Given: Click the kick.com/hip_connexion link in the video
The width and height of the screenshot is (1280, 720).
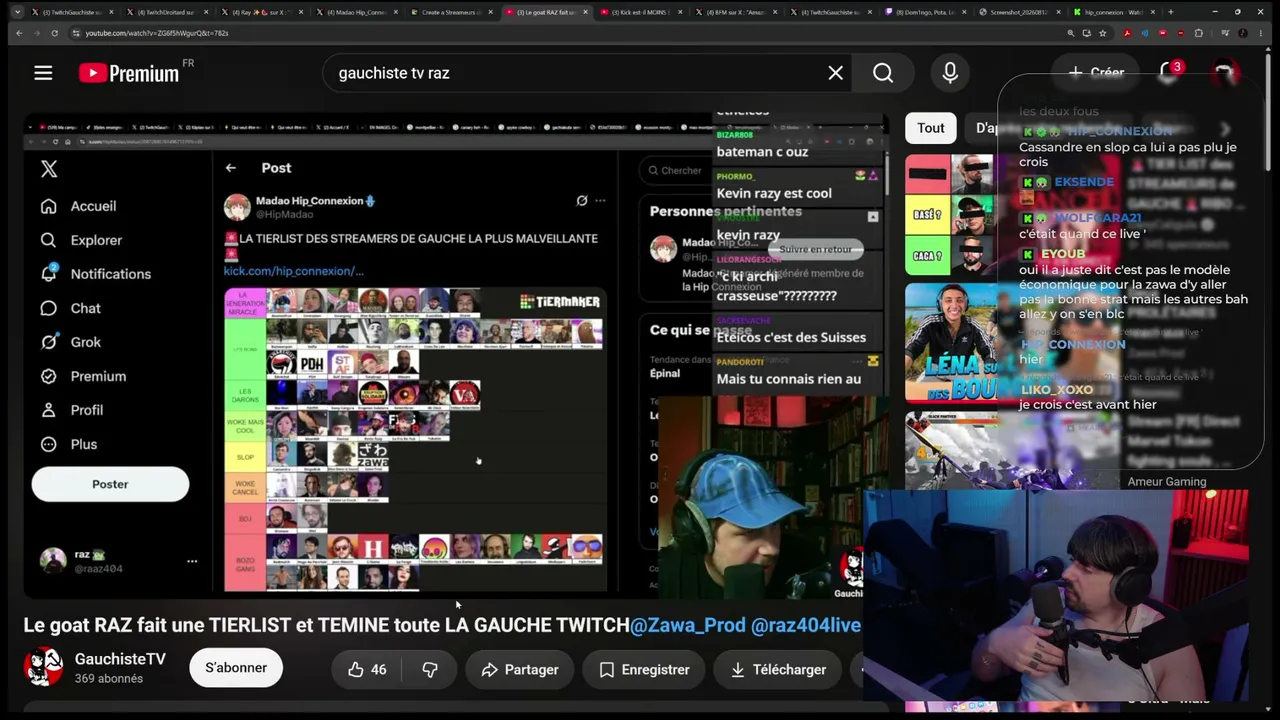Looking at the screenshot, I should pos(293,271).
